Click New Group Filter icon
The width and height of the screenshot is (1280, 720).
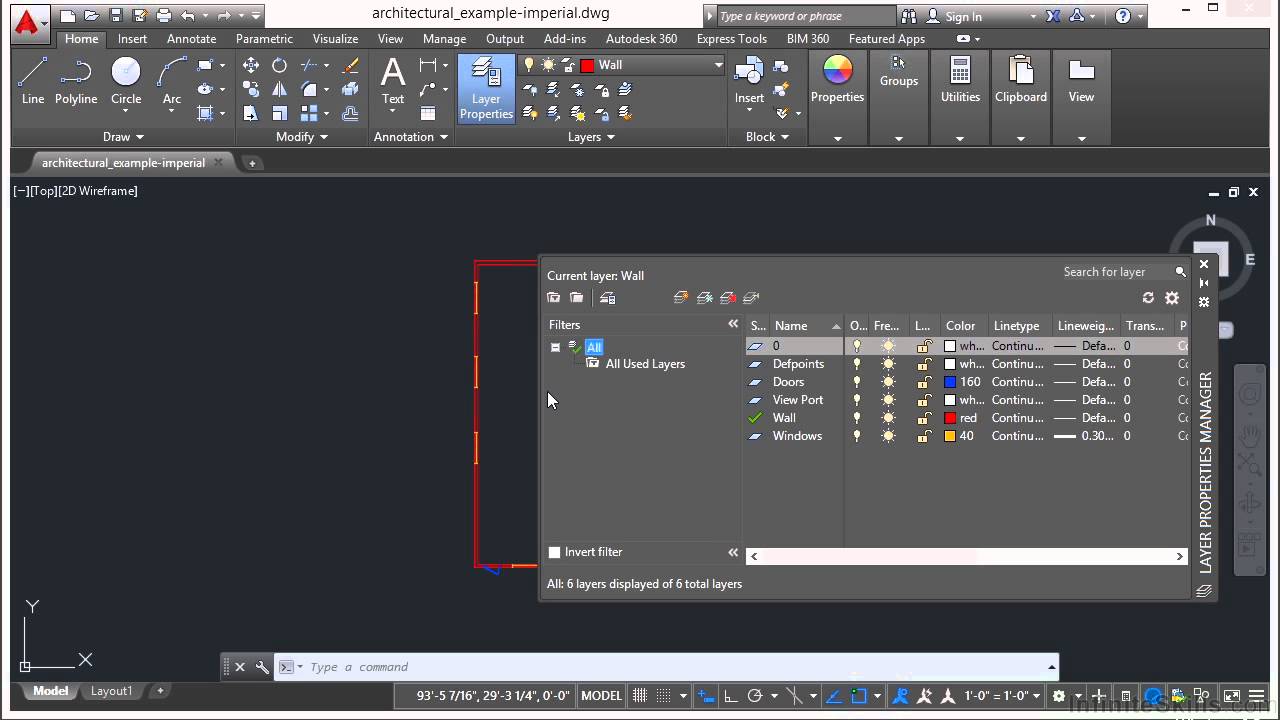pyautogui.click(x=577, y=298)
